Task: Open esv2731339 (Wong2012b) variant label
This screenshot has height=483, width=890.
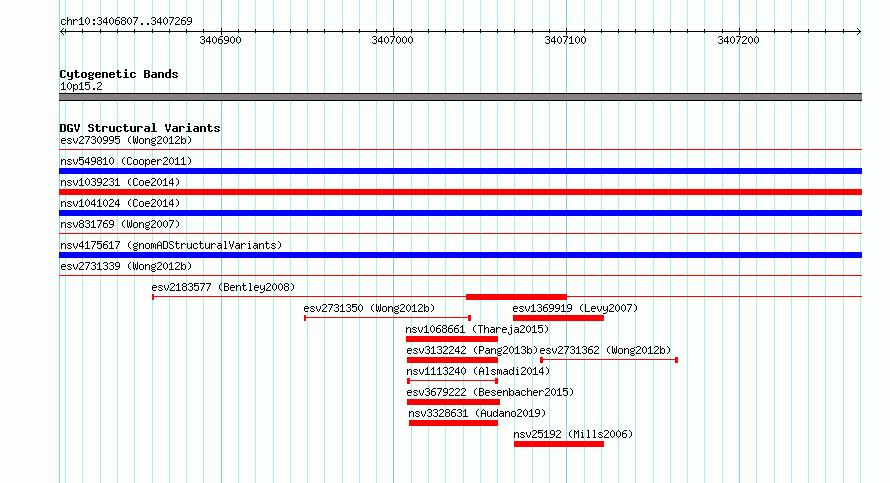Action: [126, 266]
